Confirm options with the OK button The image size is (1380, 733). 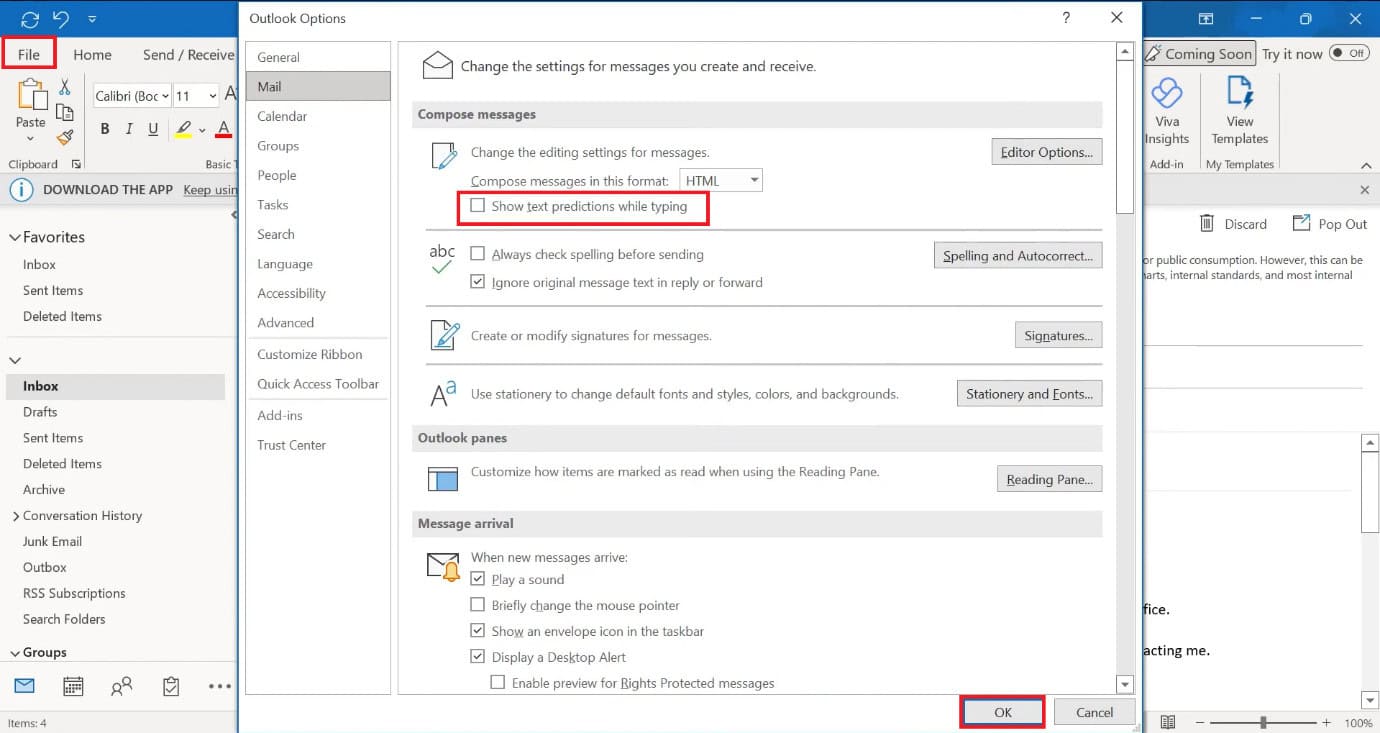click(1003, 712)
